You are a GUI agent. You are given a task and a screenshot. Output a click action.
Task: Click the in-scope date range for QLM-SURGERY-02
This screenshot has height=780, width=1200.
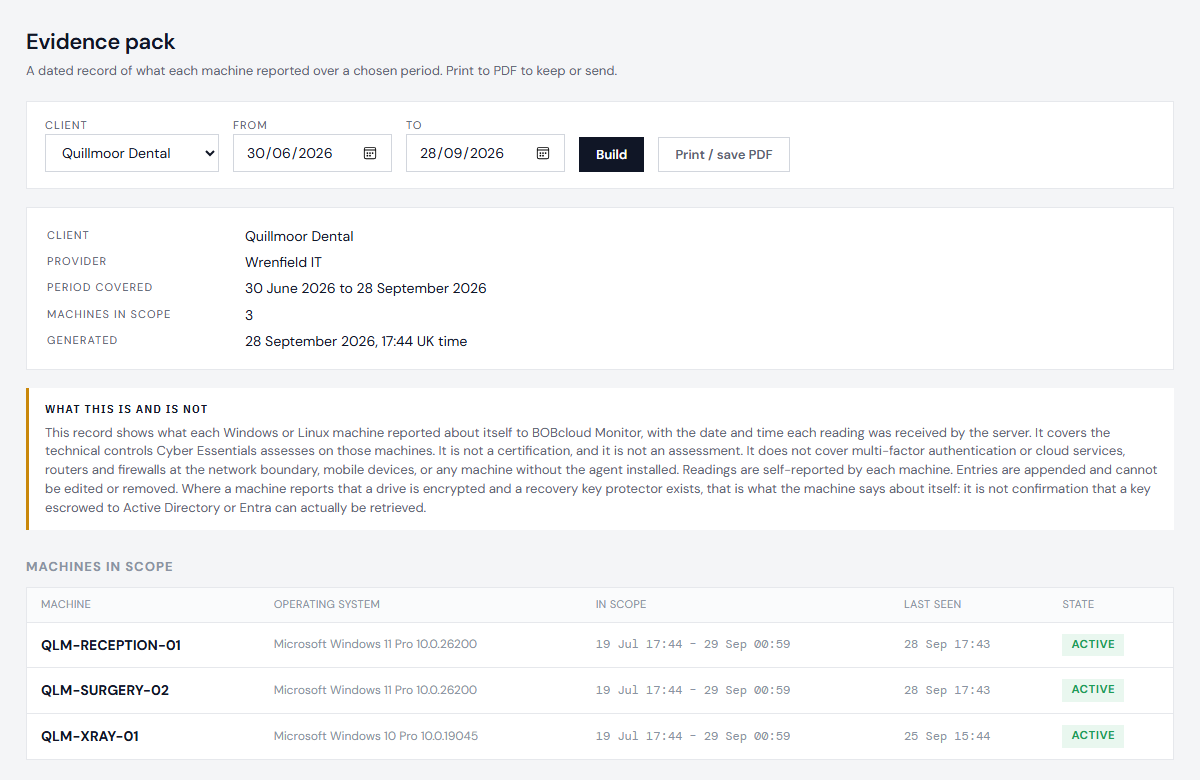(693, 690)
